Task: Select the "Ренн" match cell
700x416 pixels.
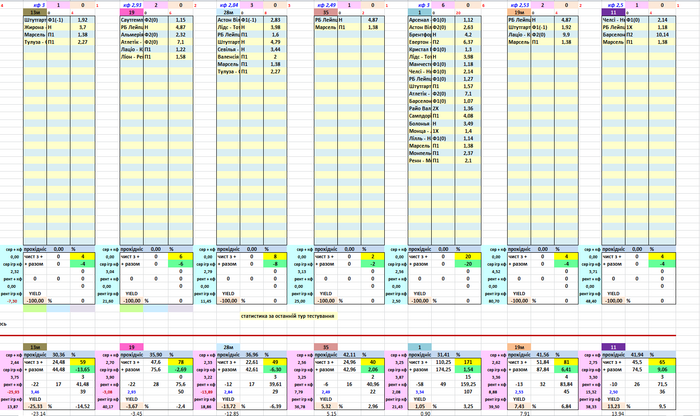Action: pyautogui.click(x=420, y=160)
